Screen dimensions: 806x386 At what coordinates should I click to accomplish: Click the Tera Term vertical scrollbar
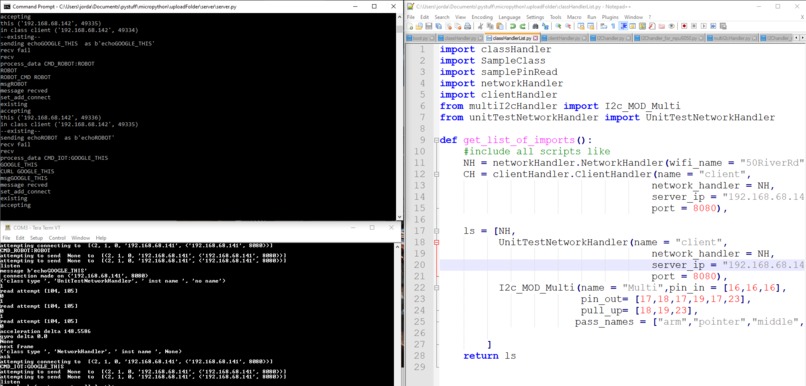pyautogui.click(x=397, y=314)
